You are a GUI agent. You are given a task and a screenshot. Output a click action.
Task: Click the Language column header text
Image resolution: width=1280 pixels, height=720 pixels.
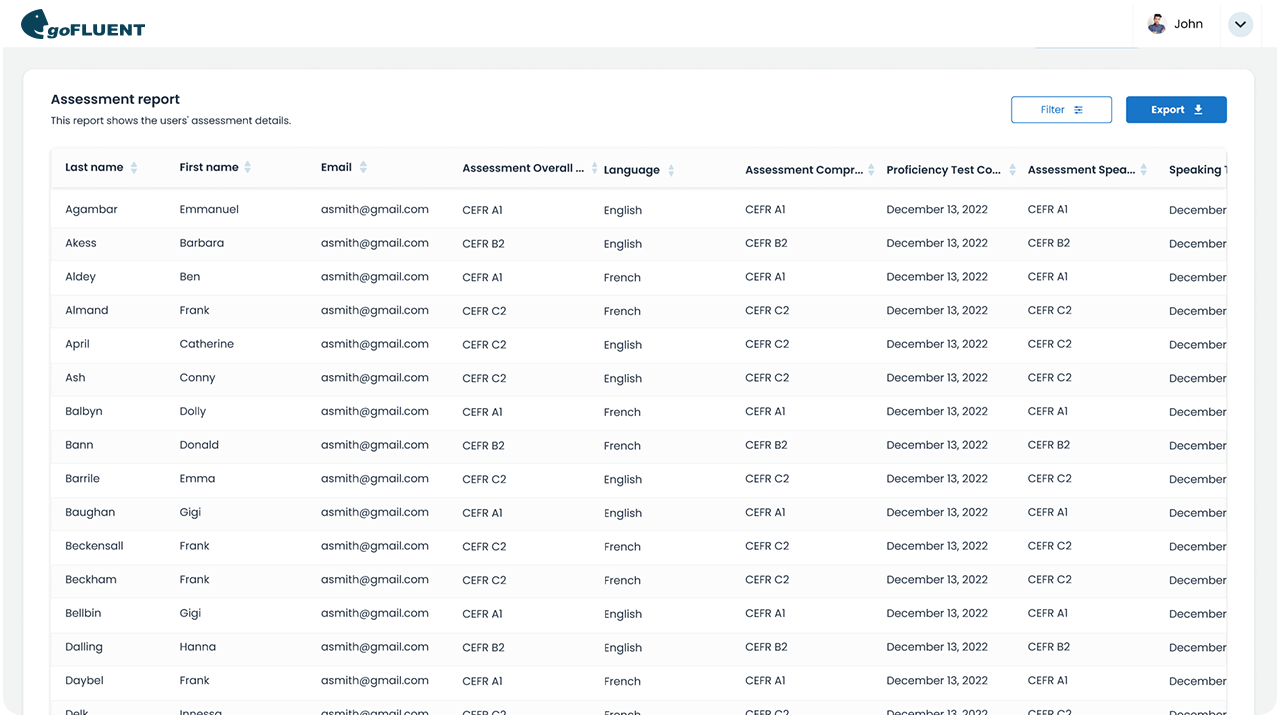coord(631,170)
